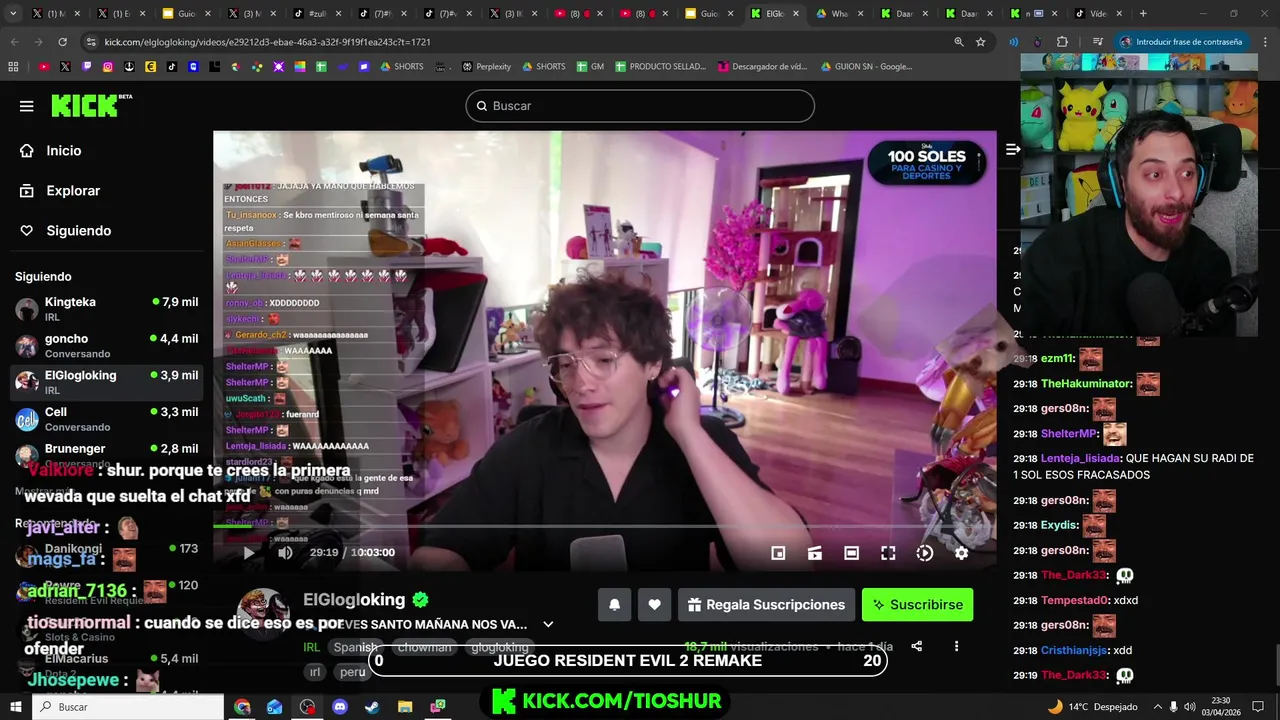Viewport: 1280px width, 720px height.
Task: Click the Windows taskbar Buscar box
Action: 128,707
